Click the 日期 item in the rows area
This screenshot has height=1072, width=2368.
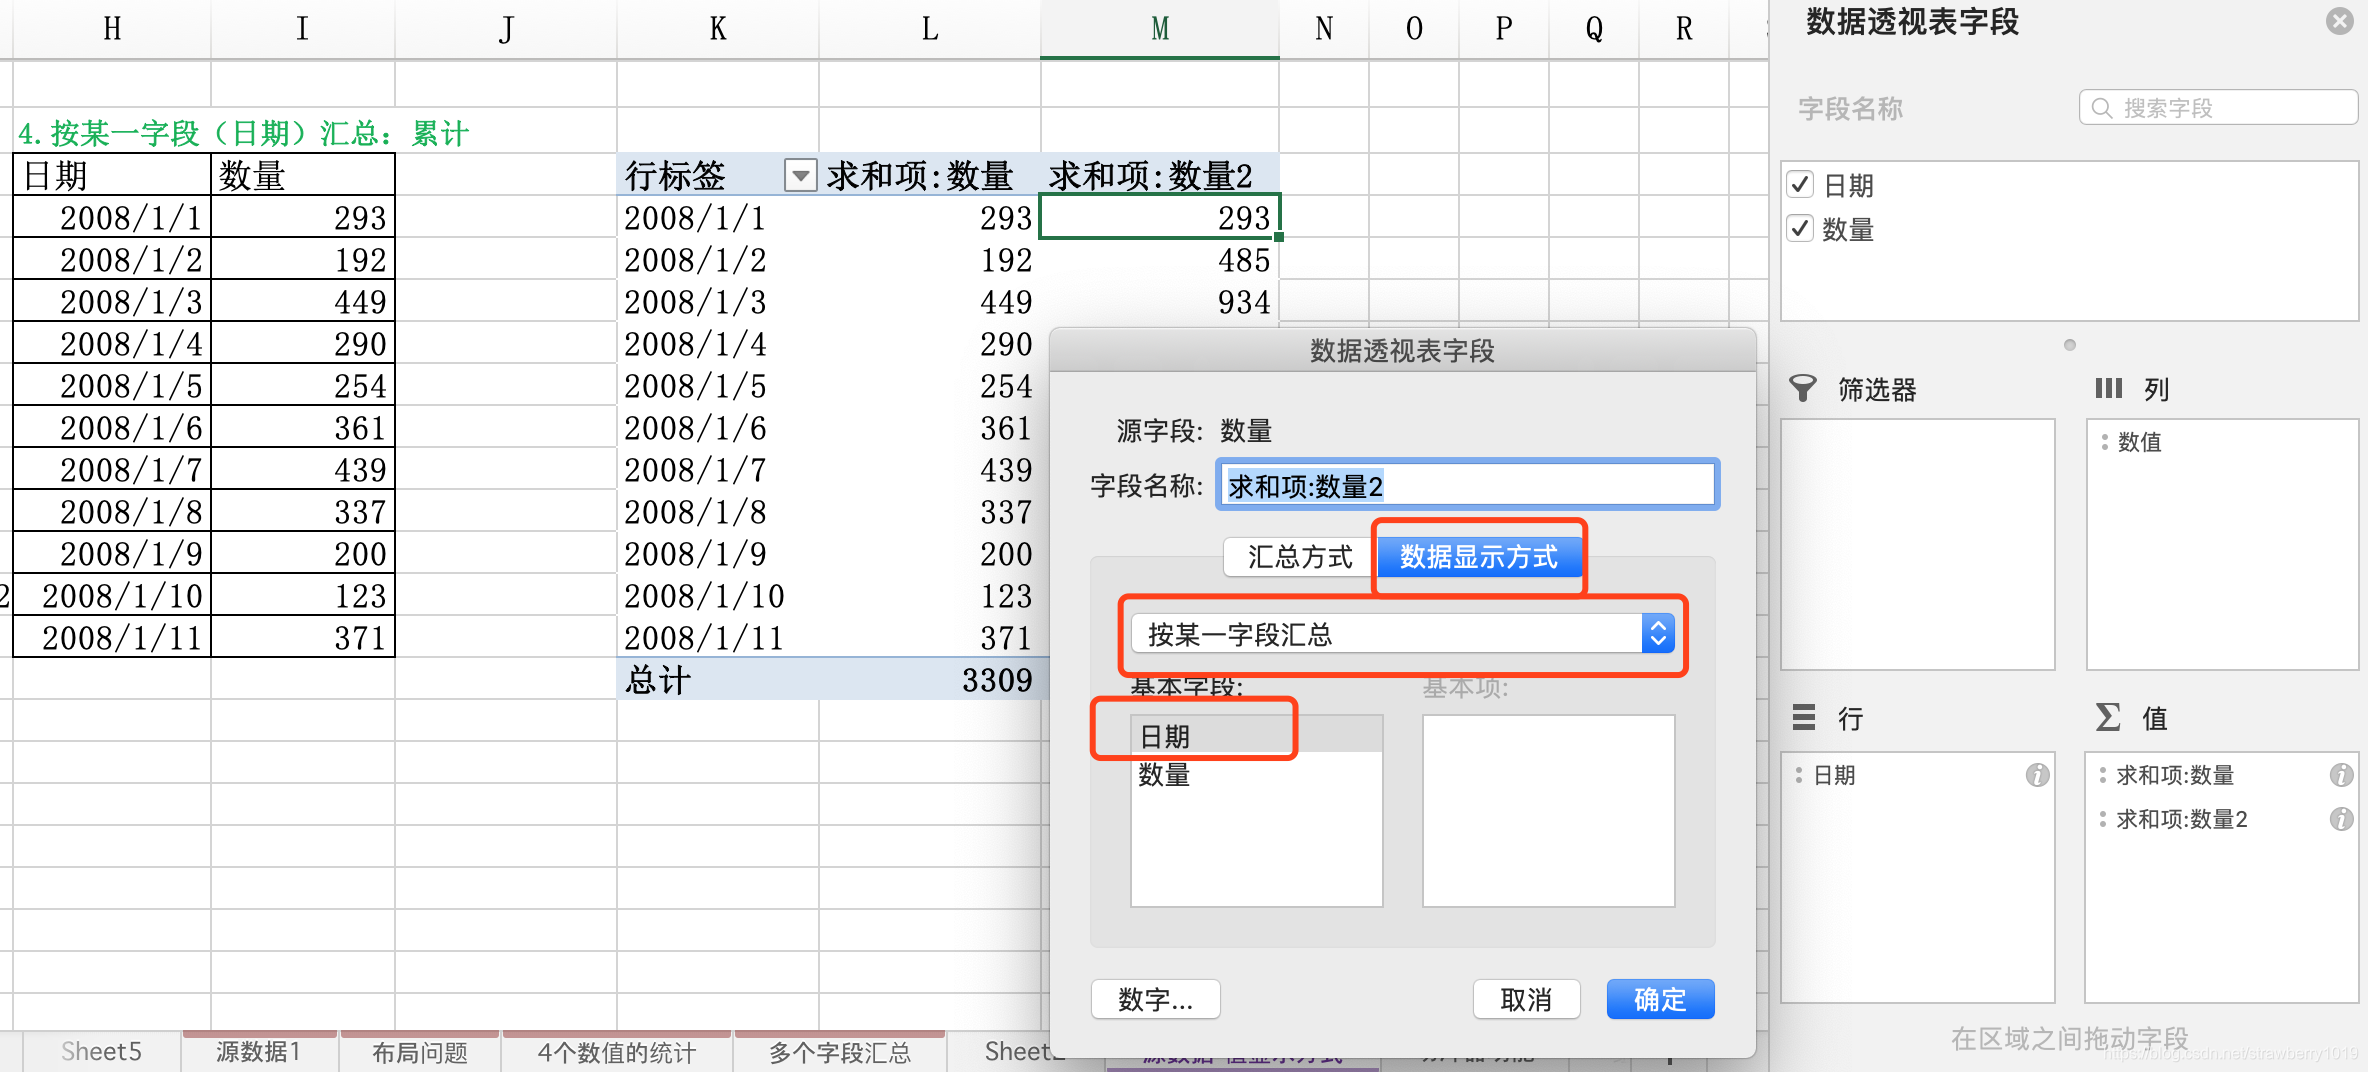click(x=1833, y=775)
